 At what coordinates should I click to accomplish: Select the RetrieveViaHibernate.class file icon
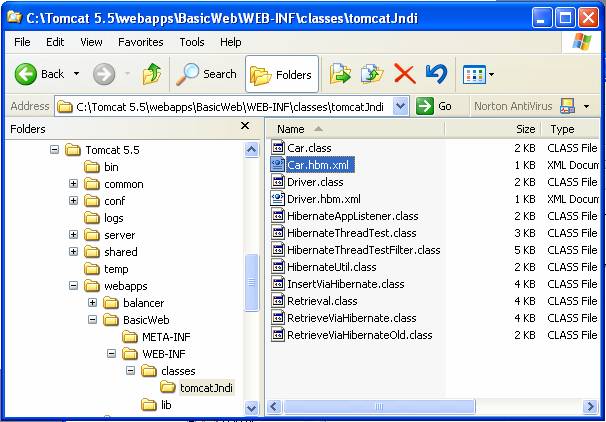point(278,318)
